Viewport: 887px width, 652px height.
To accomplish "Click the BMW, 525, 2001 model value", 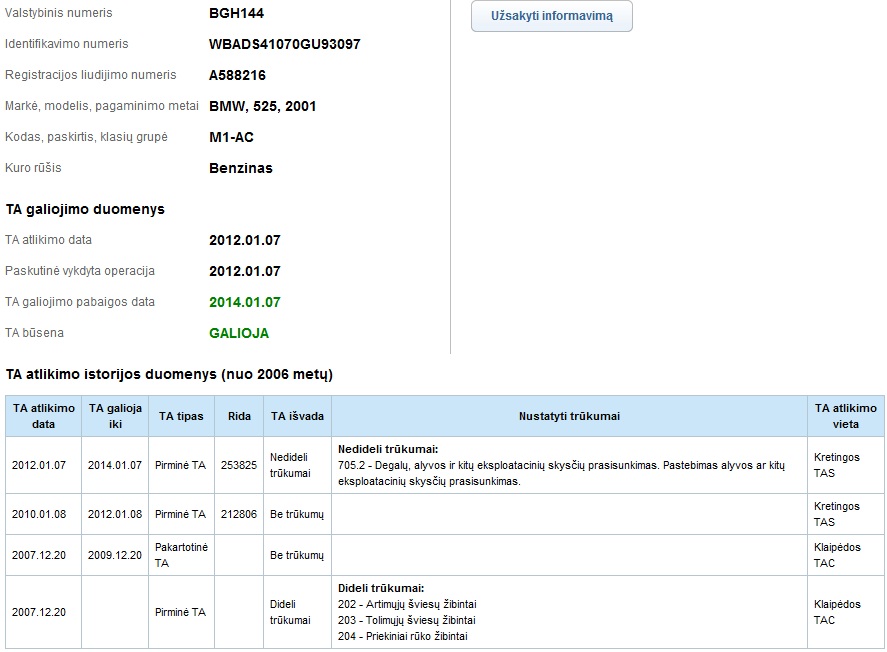I will coord(263,107).
